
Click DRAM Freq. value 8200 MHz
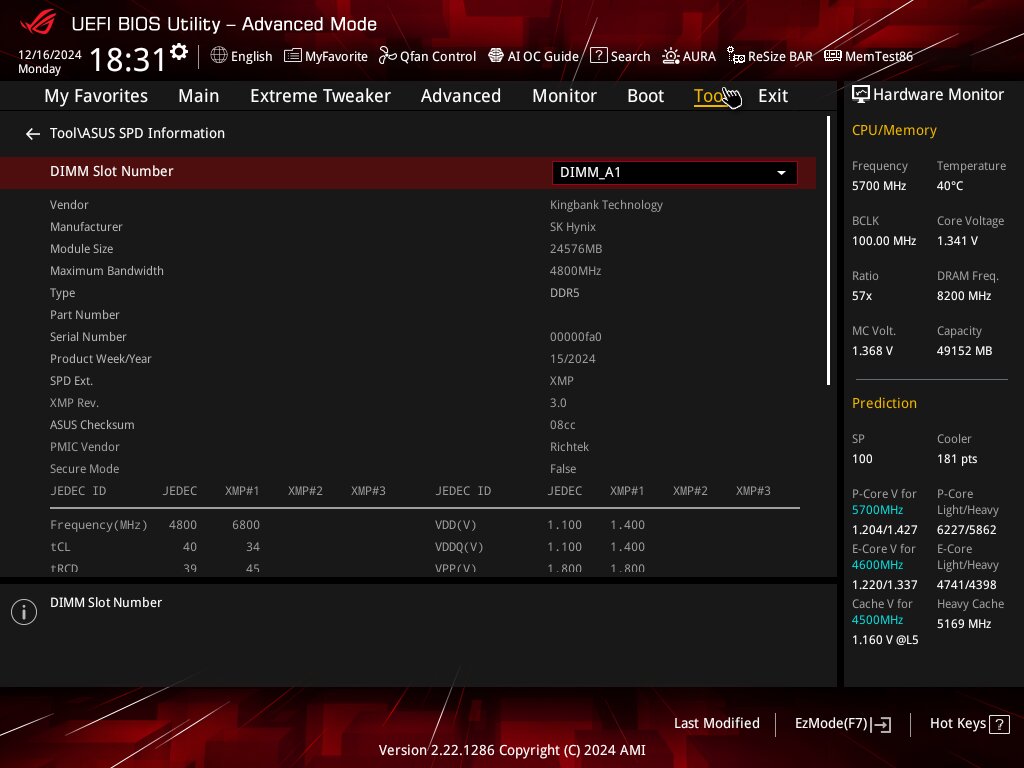pyautogui.click(x=964, y=296)
